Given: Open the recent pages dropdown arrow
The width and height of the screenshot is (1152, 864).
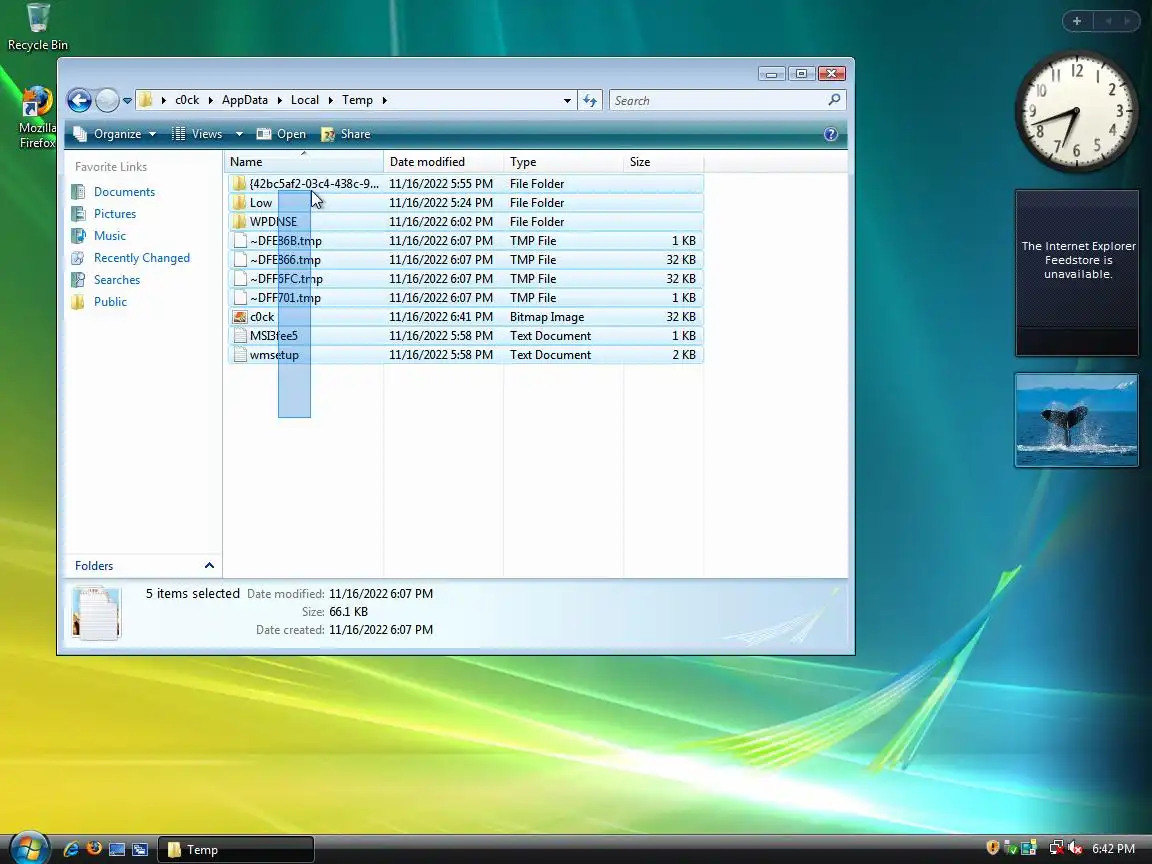Looking at the screenshot, I should click(127, 101).
